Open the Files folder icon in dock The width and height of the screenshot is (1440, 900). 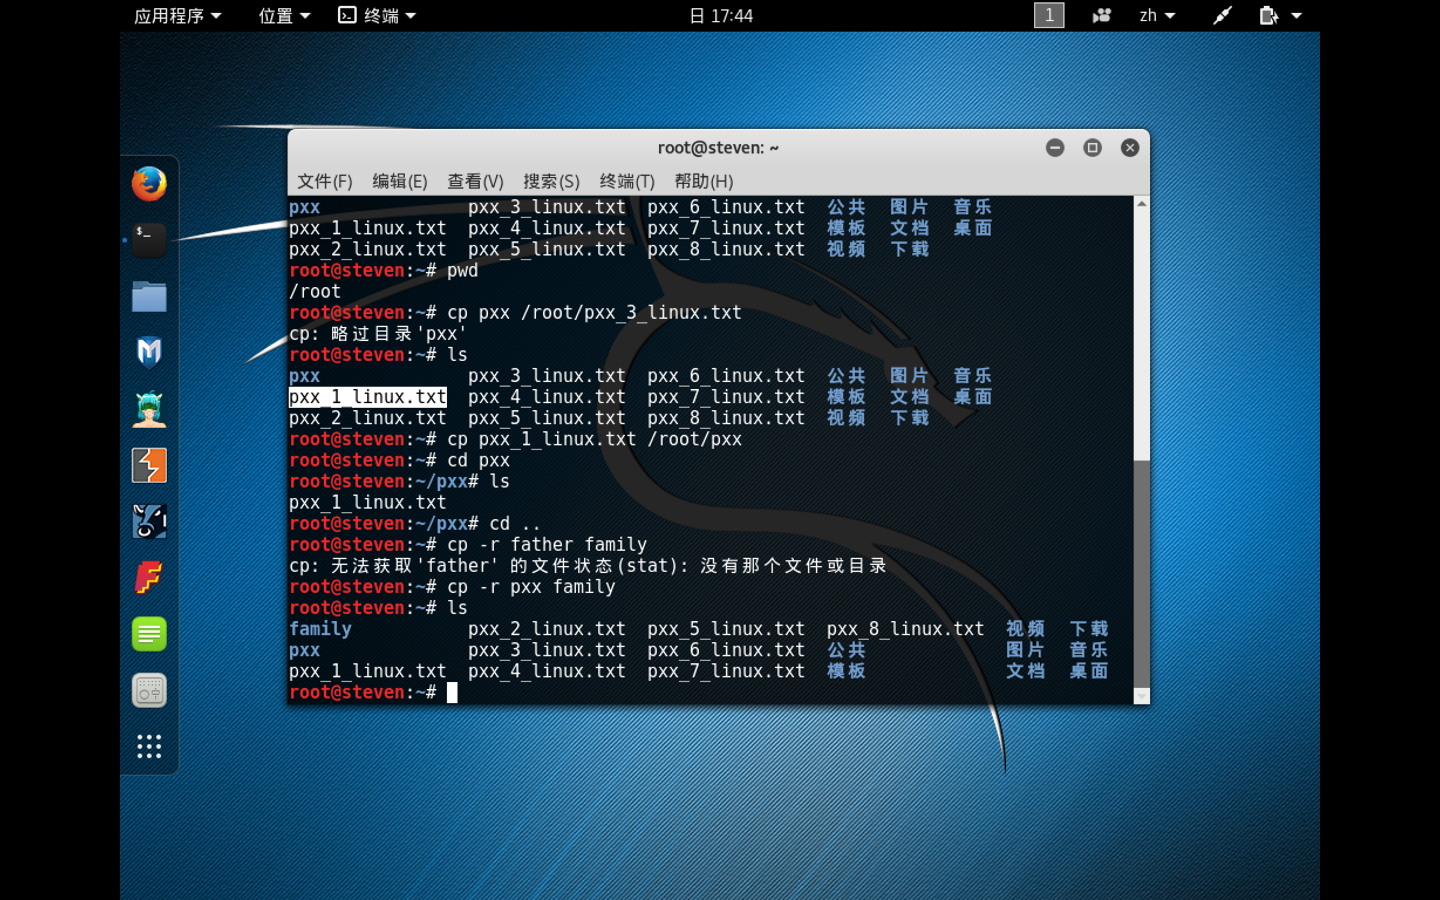pos(149,297)
